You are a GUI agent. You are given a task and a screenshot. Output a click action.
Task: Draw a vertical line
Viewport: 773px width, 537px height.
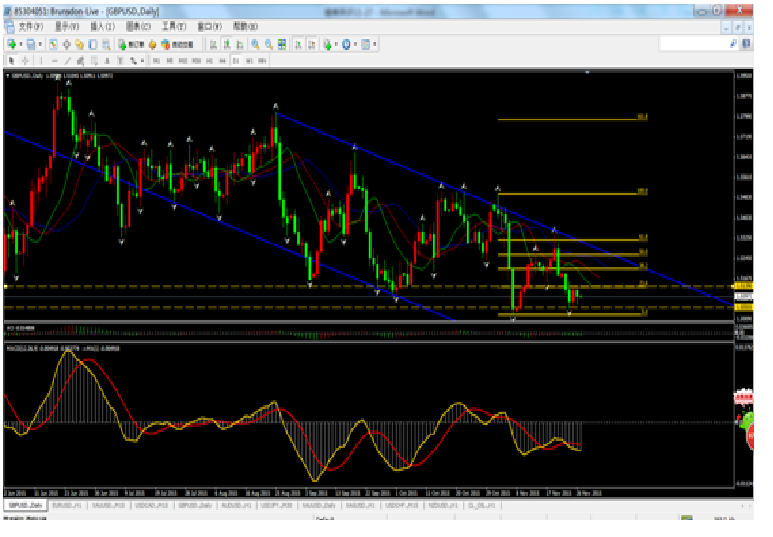tap(41, 61)
